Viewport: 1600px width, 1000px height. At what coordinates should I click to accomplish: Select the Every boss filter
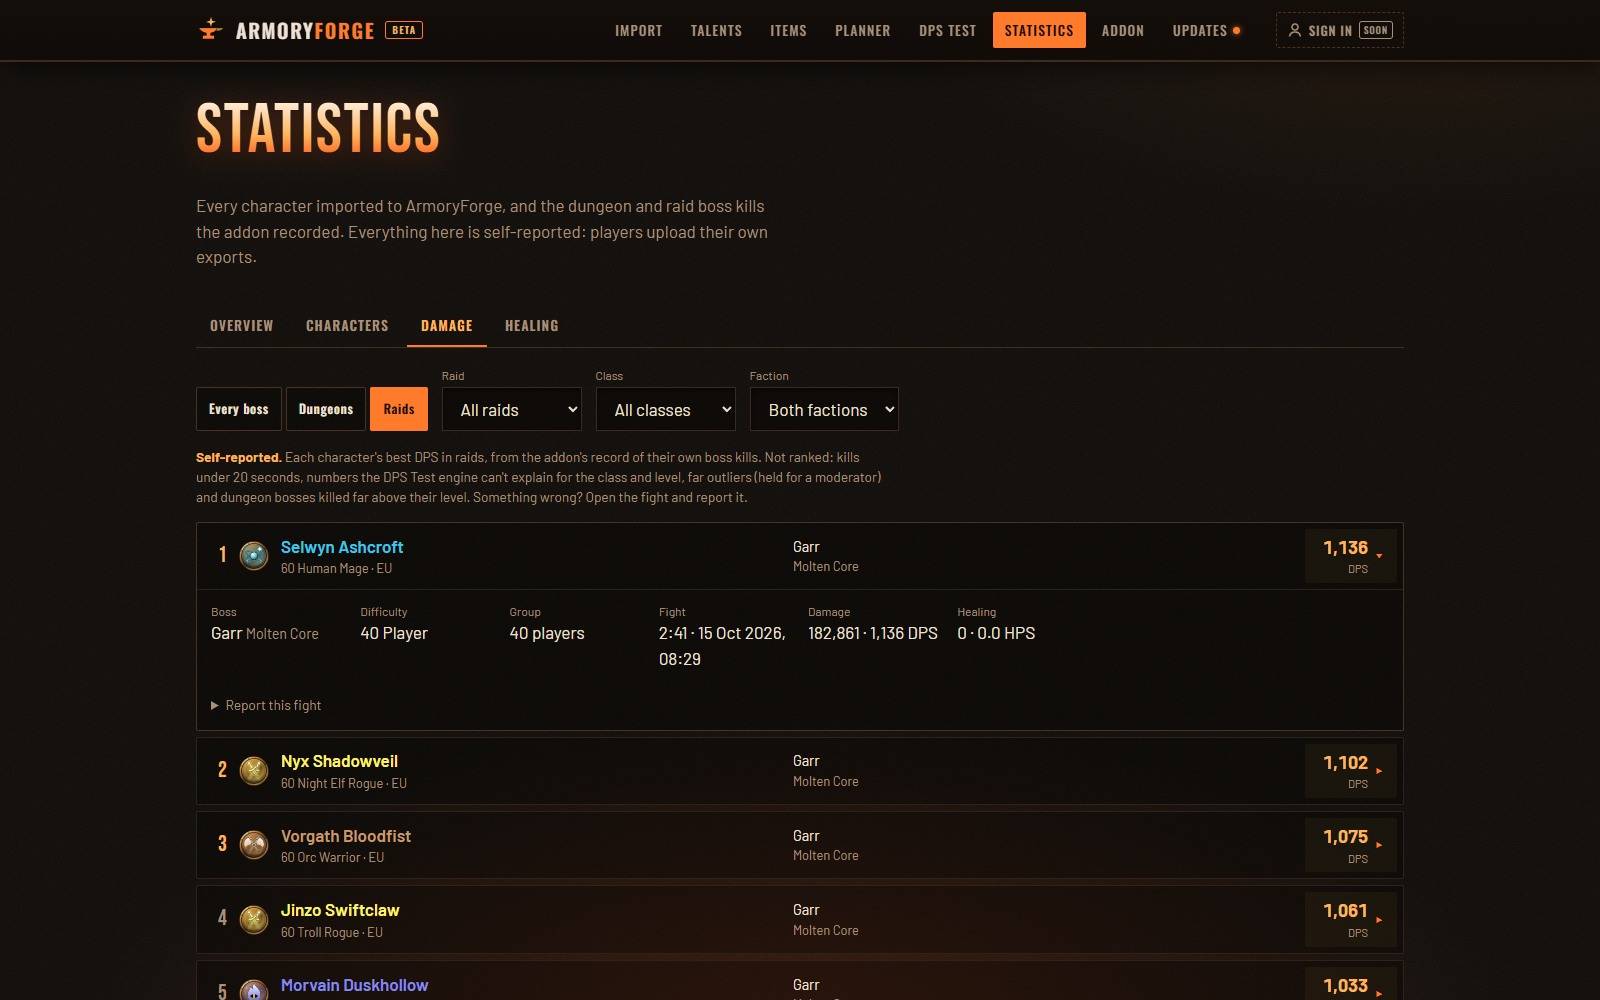tap(238, 409)
